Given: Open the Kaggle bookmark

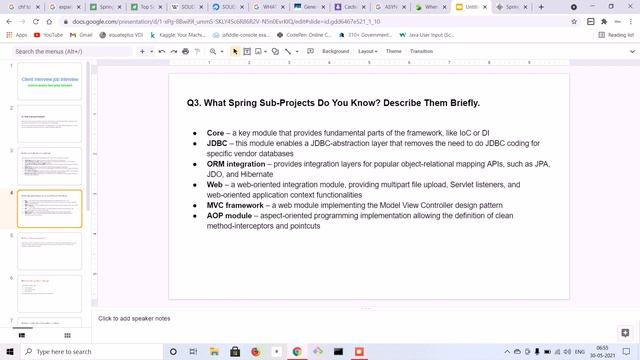Looking at the screenshot, I should pos(178,35).
